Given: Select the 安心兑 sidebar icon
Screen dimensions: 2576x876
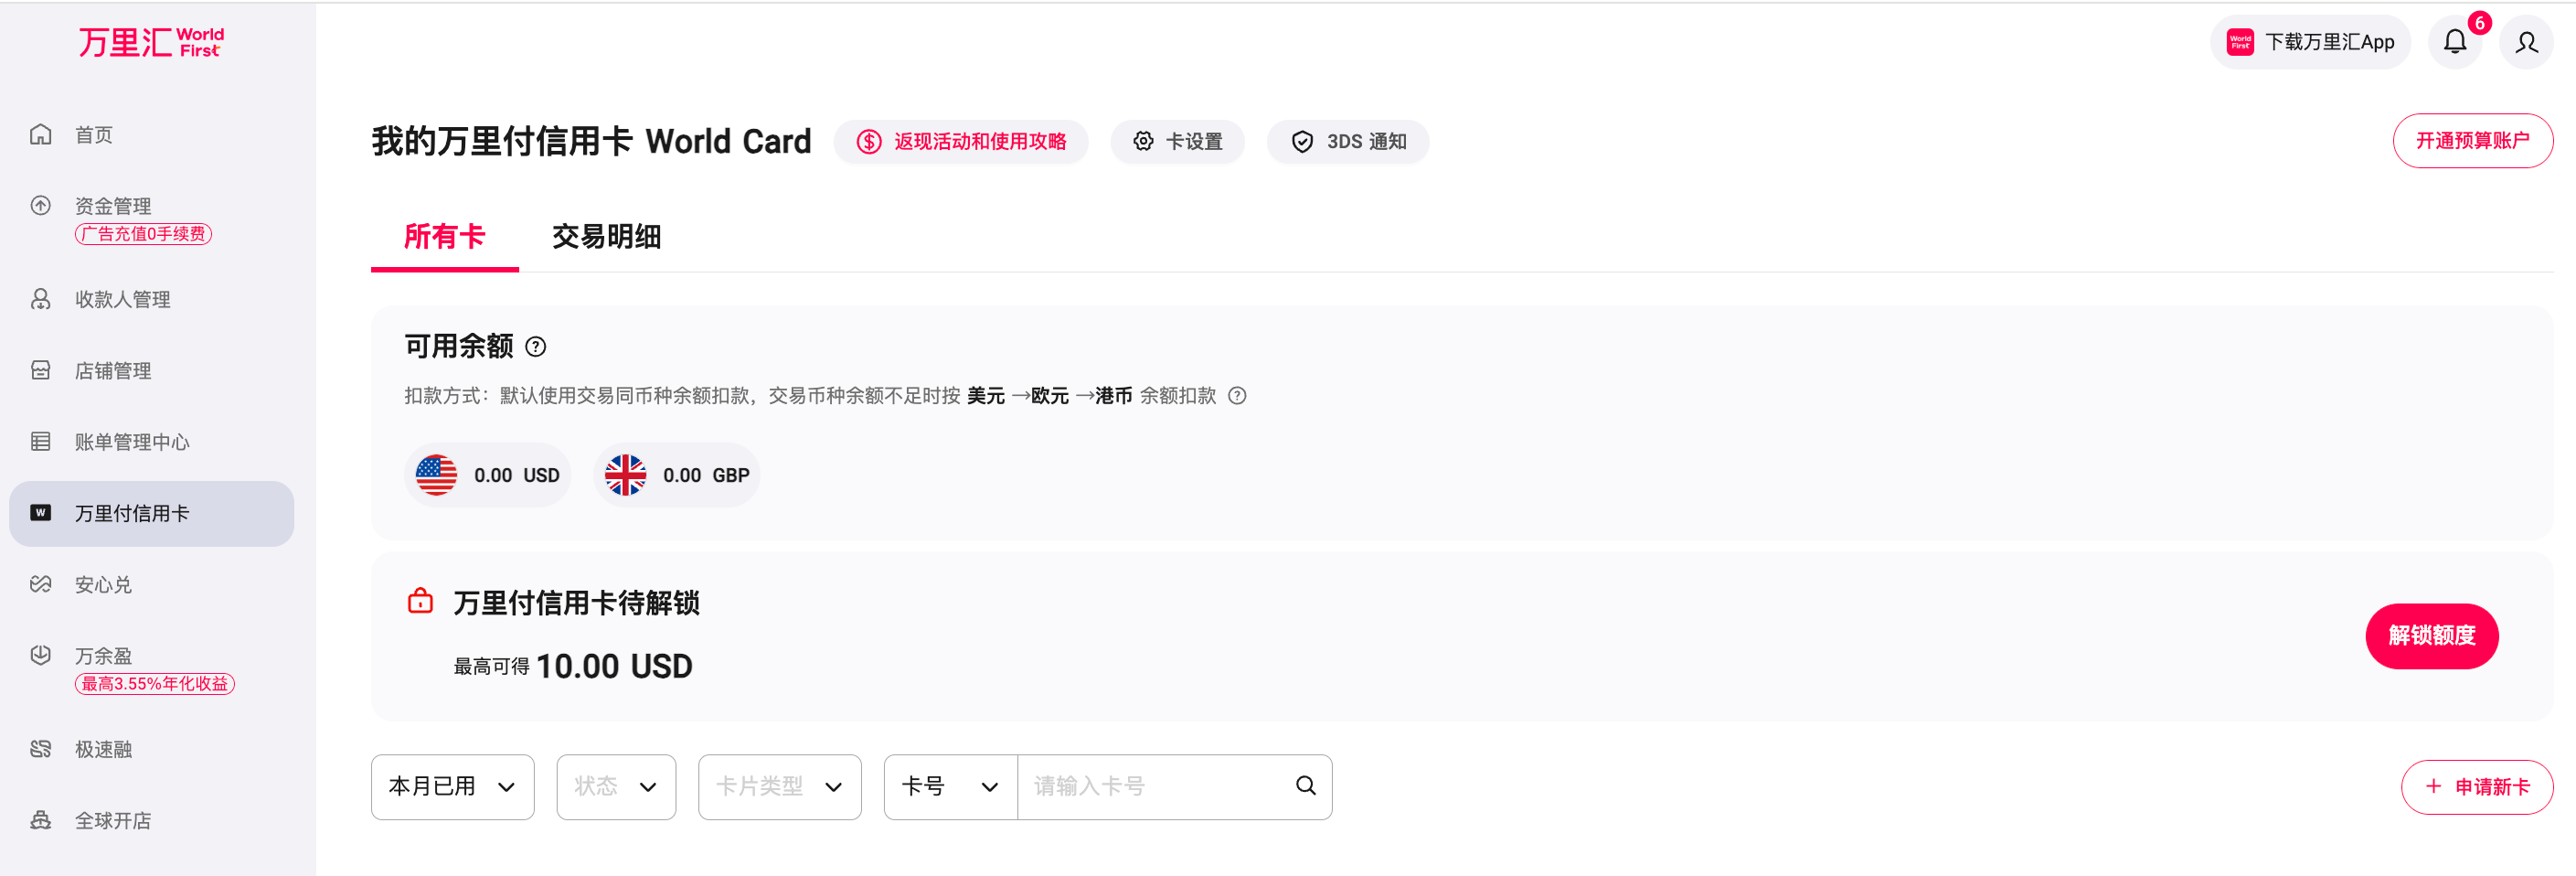Looking at the screenshot, I should (x=40, y=584).
